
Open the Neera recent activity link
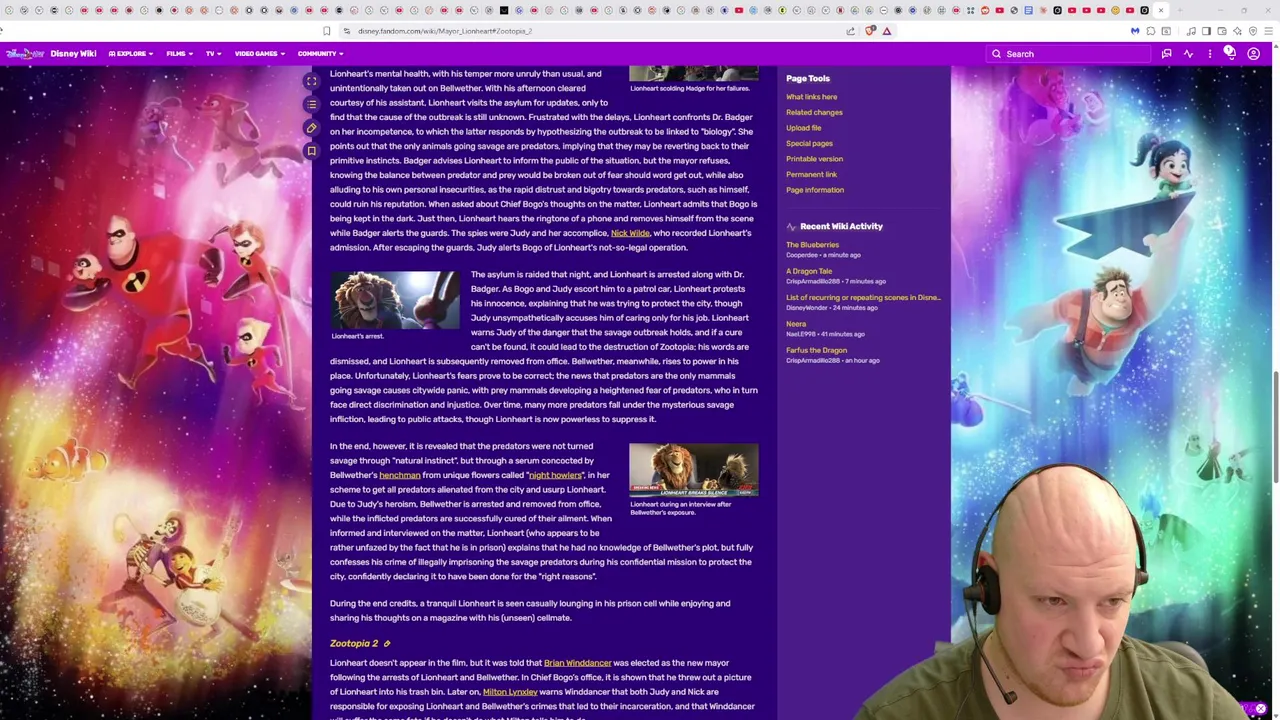click(796, 324)
